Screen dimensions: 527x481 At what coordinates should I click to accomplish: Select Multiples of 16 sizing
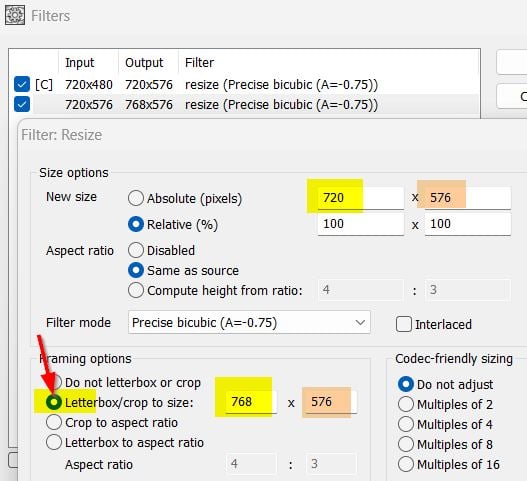[406, 464]
